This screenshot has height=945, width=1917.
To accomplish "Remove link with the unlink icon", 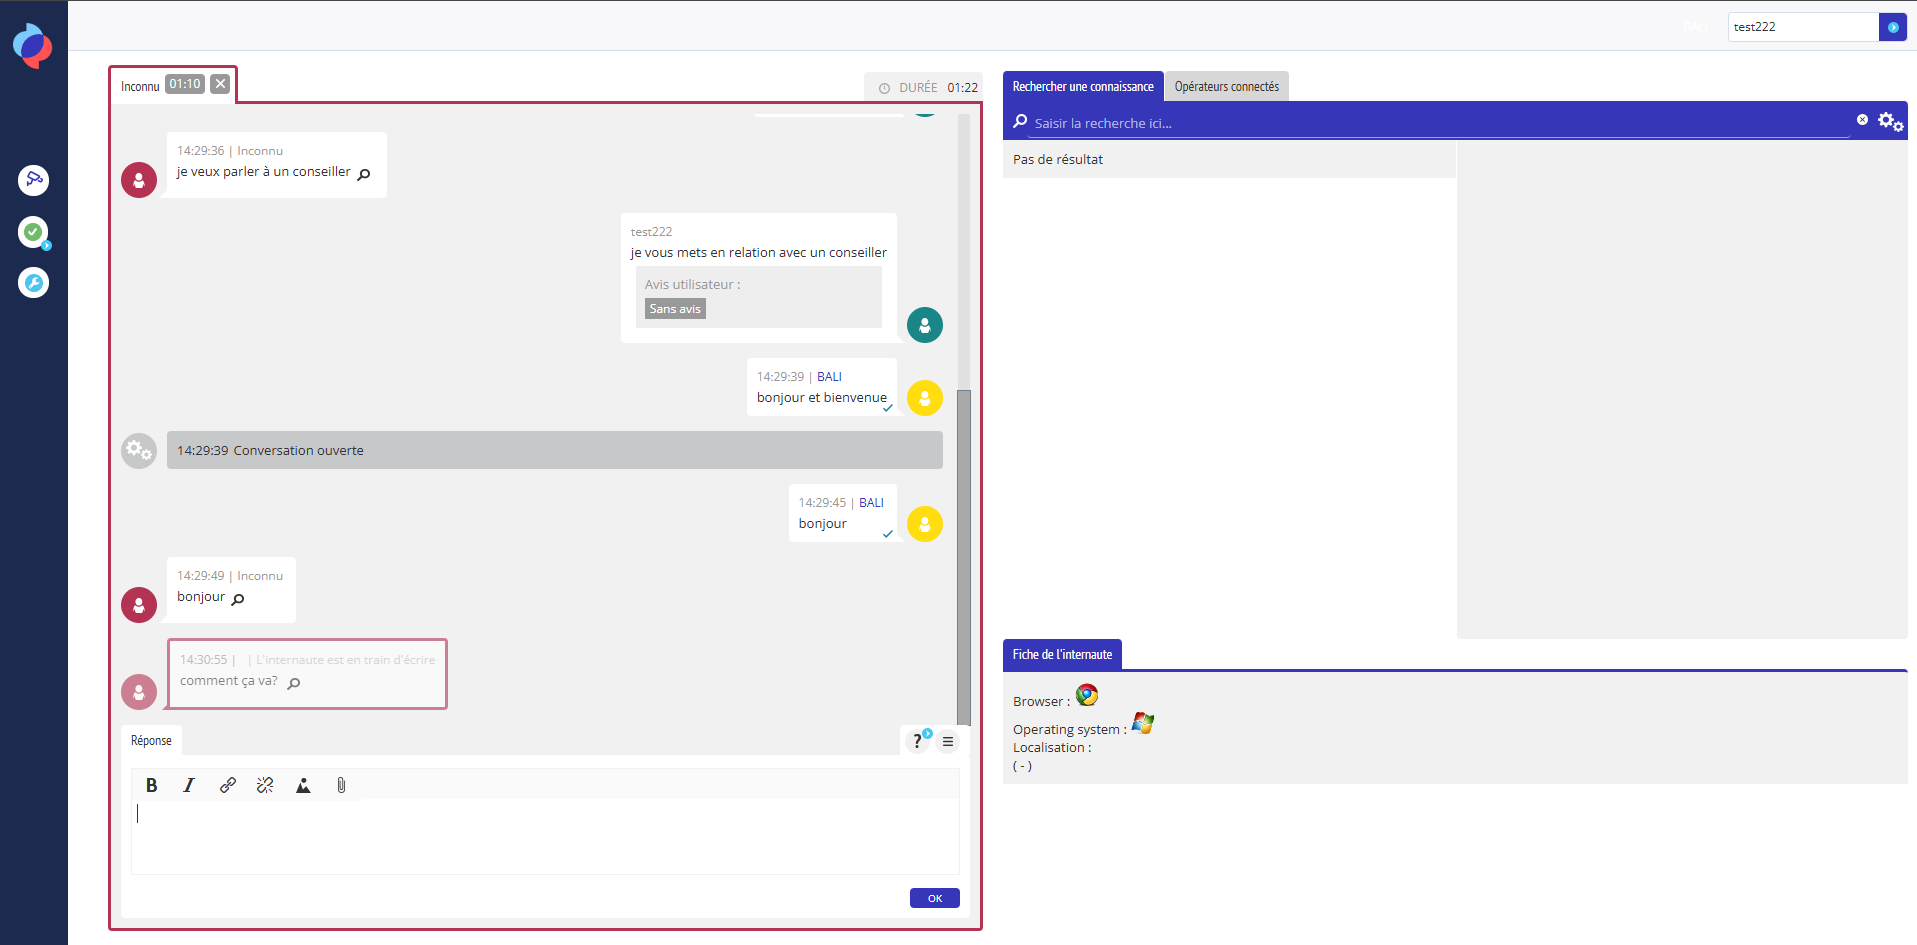I will tap(265, 785).
